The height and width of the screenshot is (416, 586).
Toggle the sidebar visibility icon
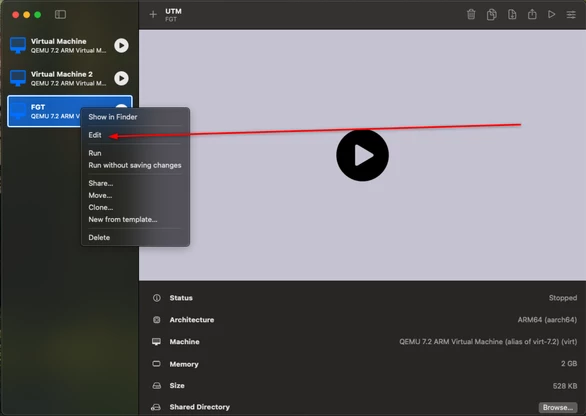point(60,15)
